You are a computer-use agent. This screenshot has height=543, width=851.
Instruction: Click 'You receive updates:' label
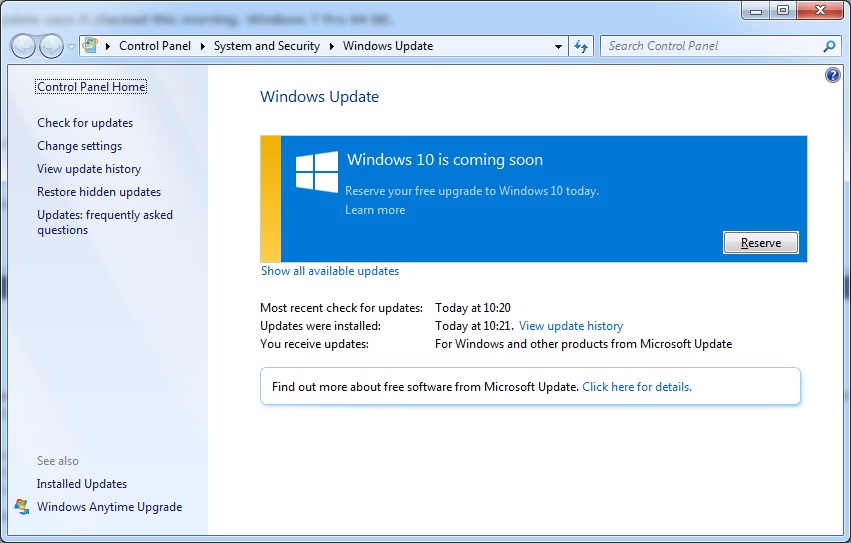314,344
